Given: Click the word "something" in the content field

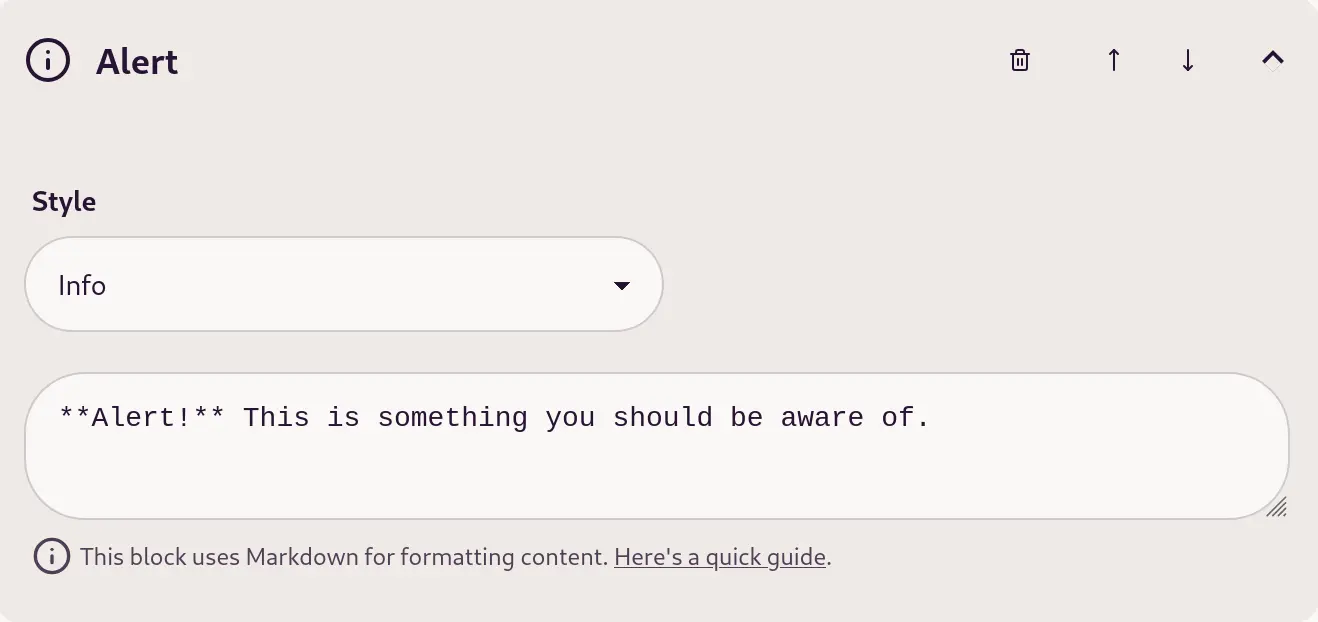Looking at the screenshot, I should [x=452, y=417].
